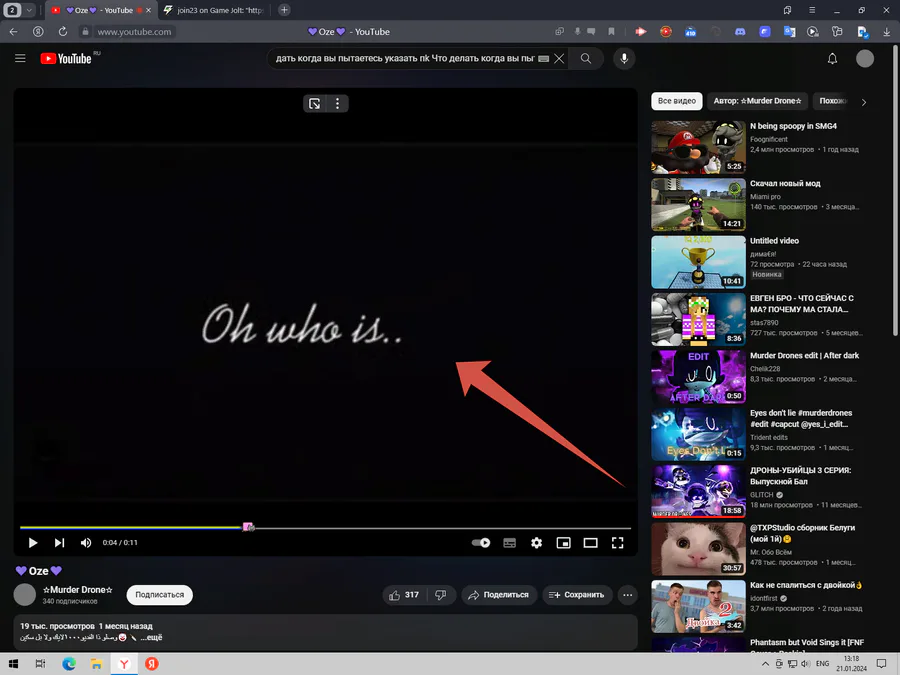Go to the YouTube home logo
The image size is (900, 675).
[x=66, y=59]
